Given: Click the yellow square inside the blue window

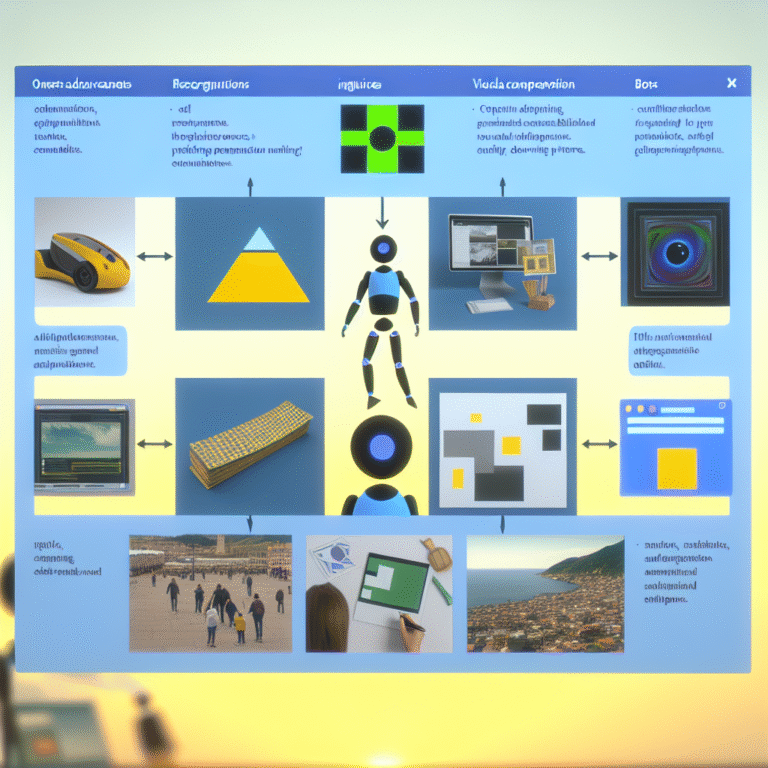Looking at the screenshot, I should point(677,469).
